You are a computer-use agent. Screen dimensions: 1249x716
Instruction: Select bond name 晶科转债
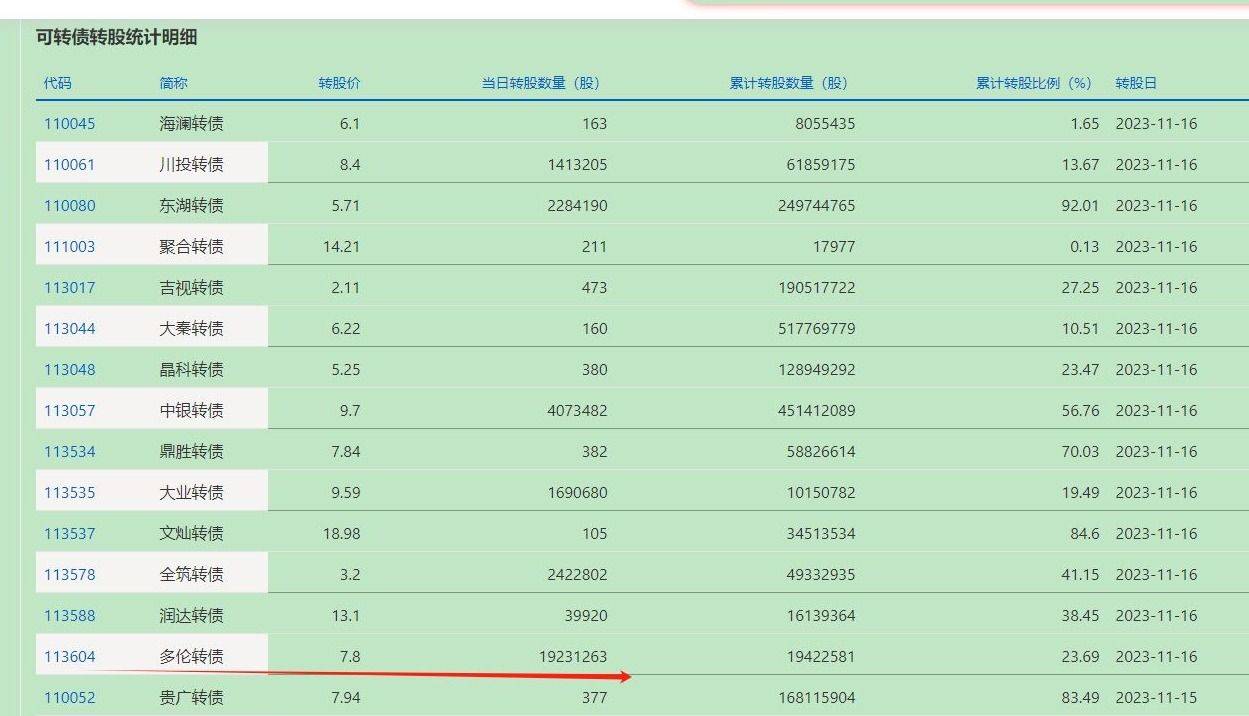click(x=191, y=370)
